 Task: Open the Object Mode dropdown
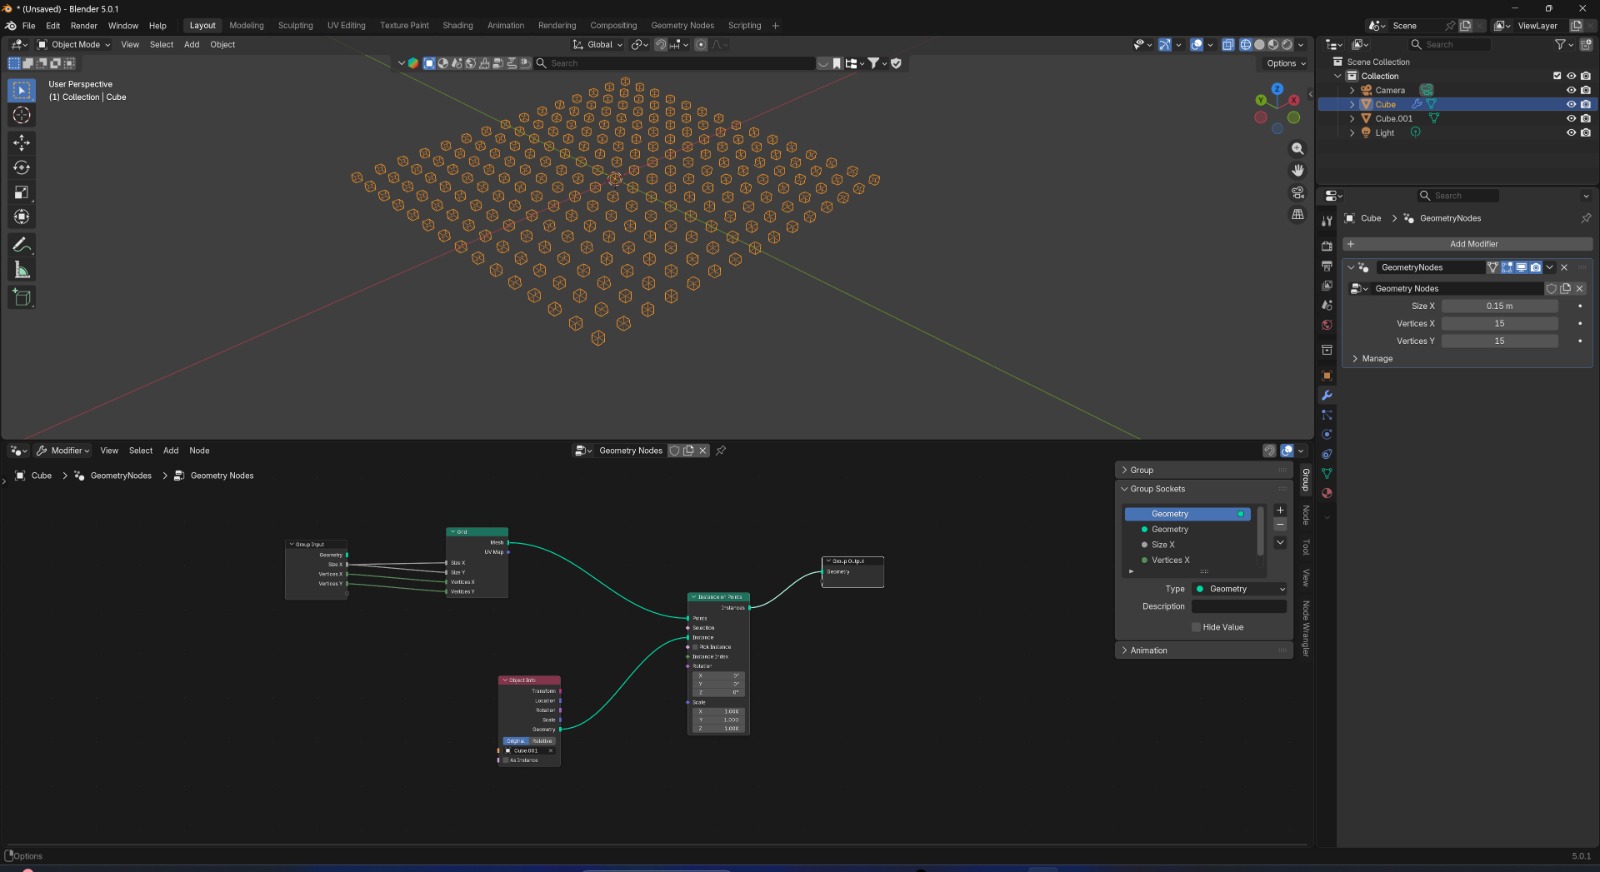pyautogui.click(x=75, y=44)
